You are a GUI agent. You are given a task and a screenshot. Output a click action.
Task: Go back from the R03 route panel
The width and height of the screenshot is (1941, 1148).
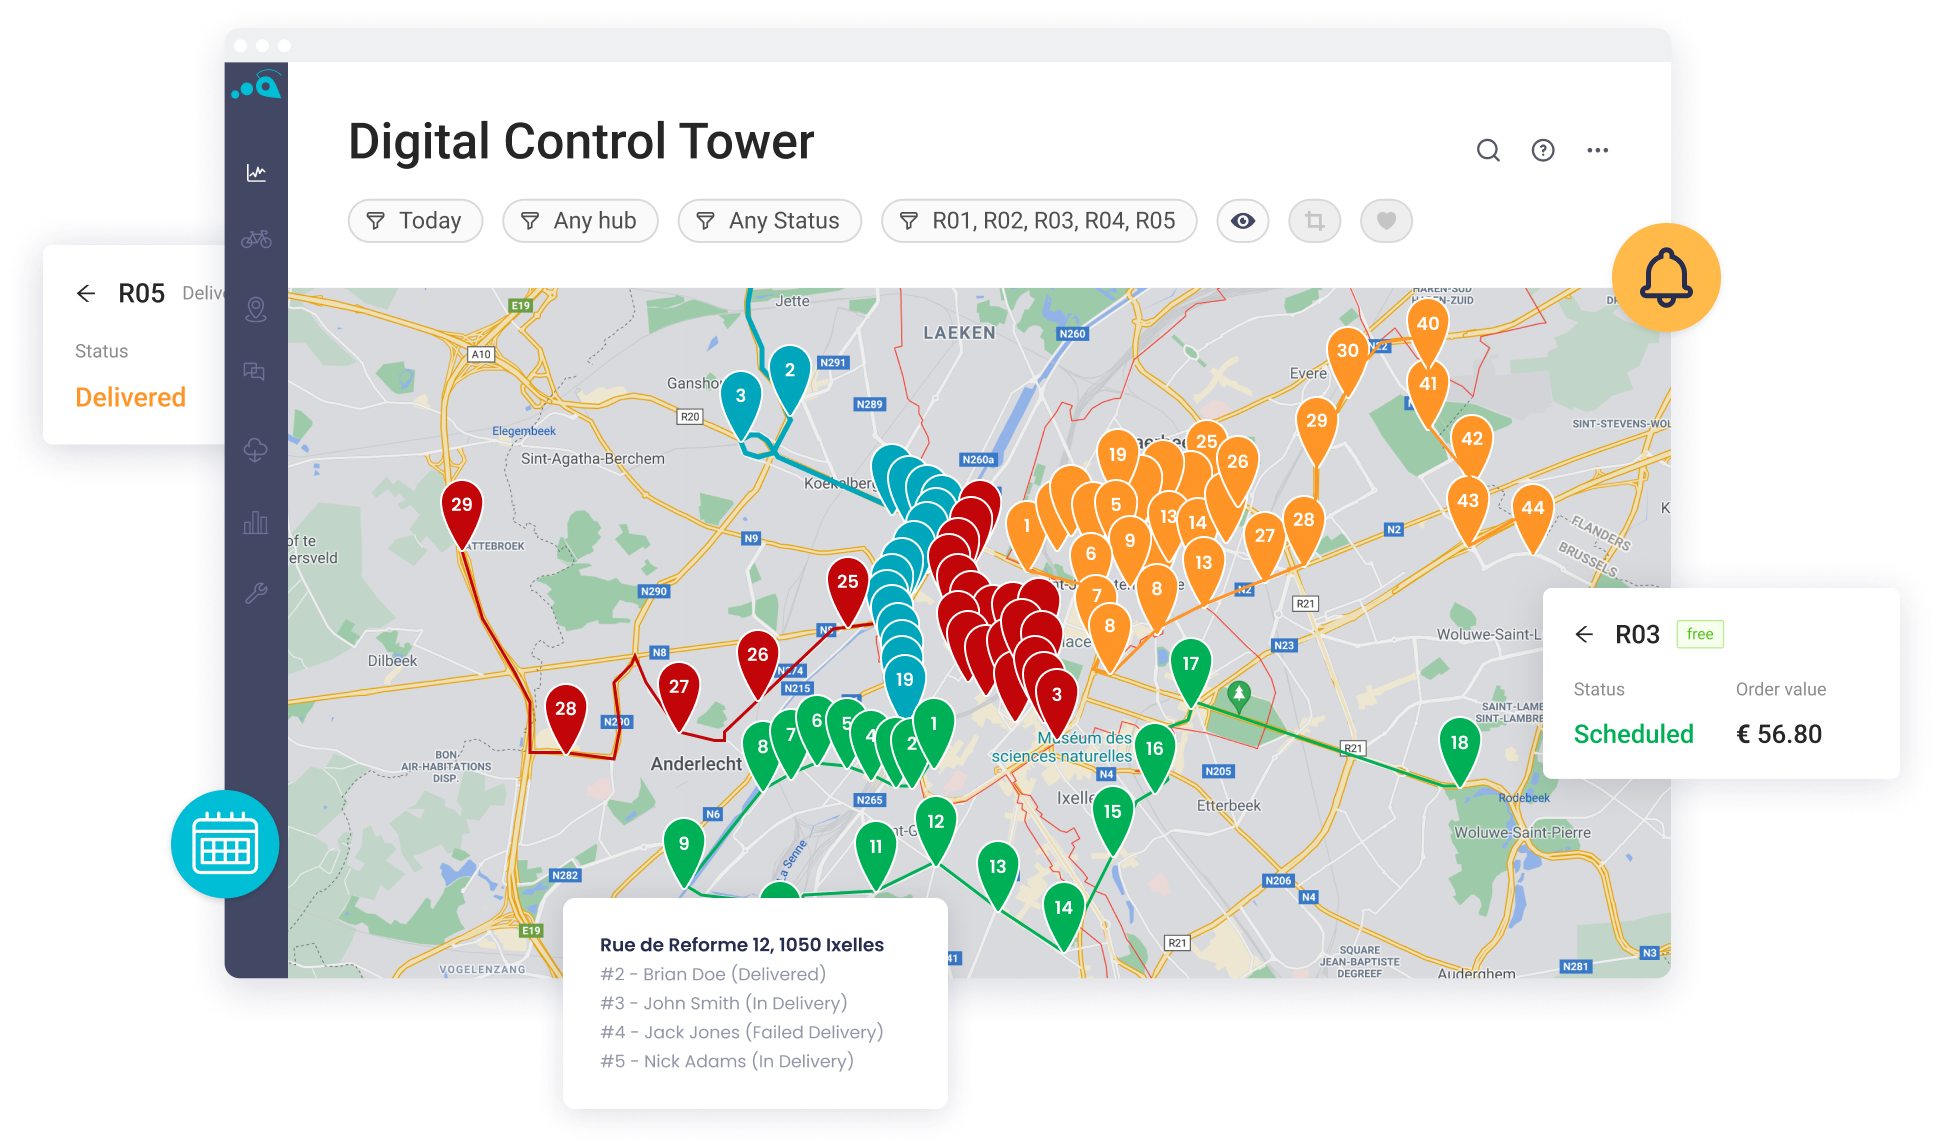click(x=1584, y=634)
